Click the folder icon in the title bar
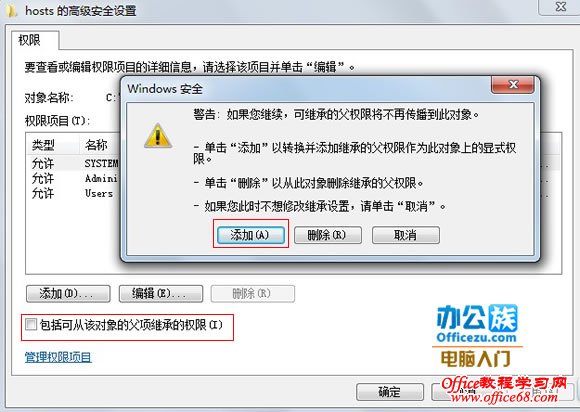 point(12,11)
